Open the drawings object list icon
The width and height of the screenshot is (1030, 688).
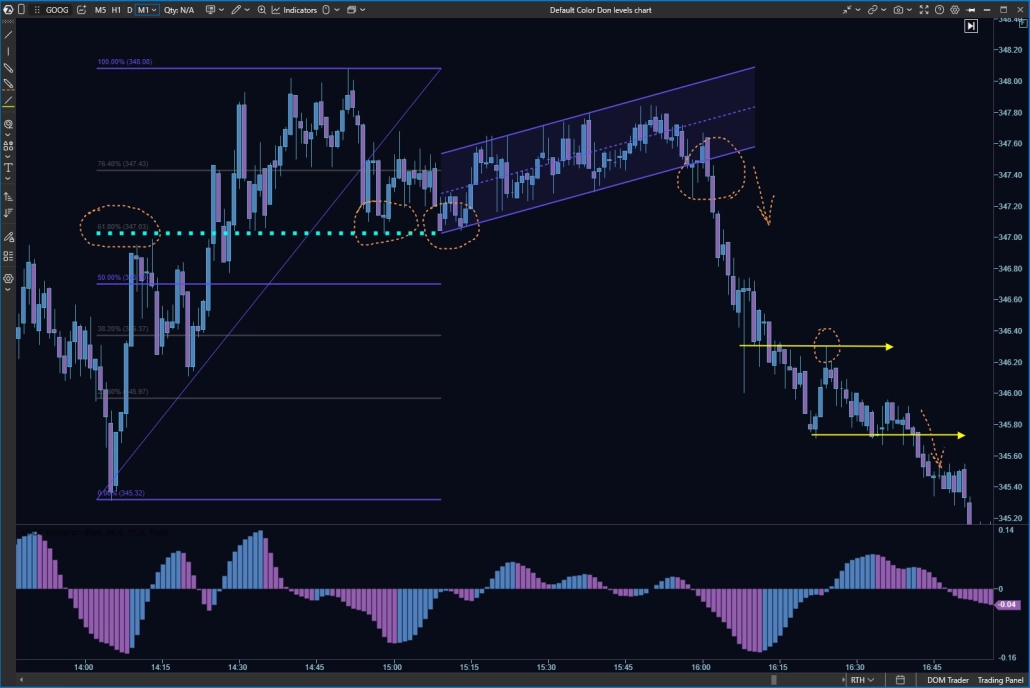coord(8,256)
